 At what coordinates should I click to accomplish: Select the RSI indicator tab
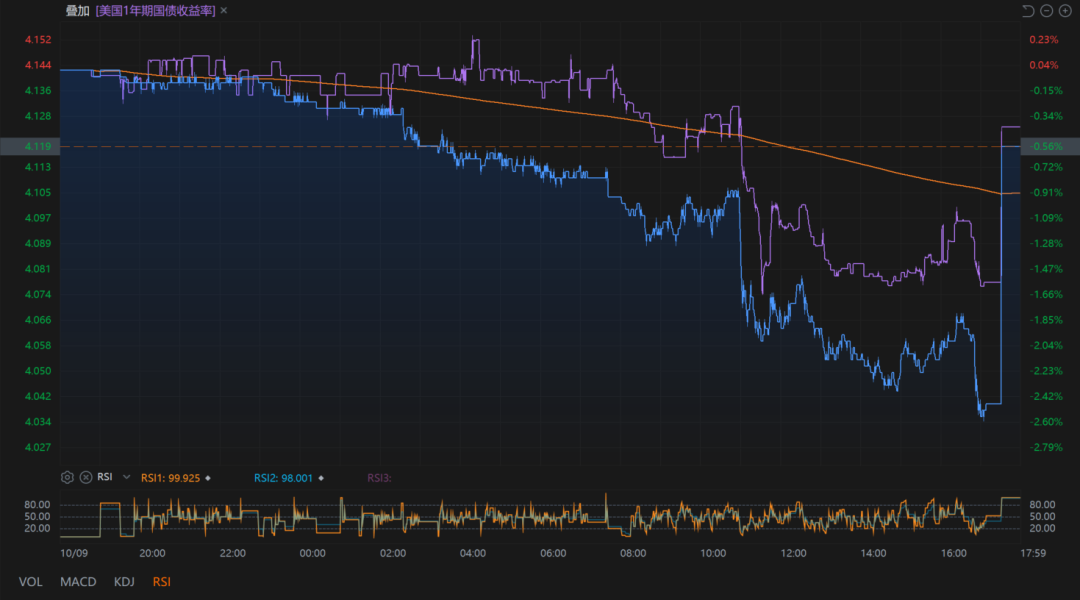pos(162,582)
